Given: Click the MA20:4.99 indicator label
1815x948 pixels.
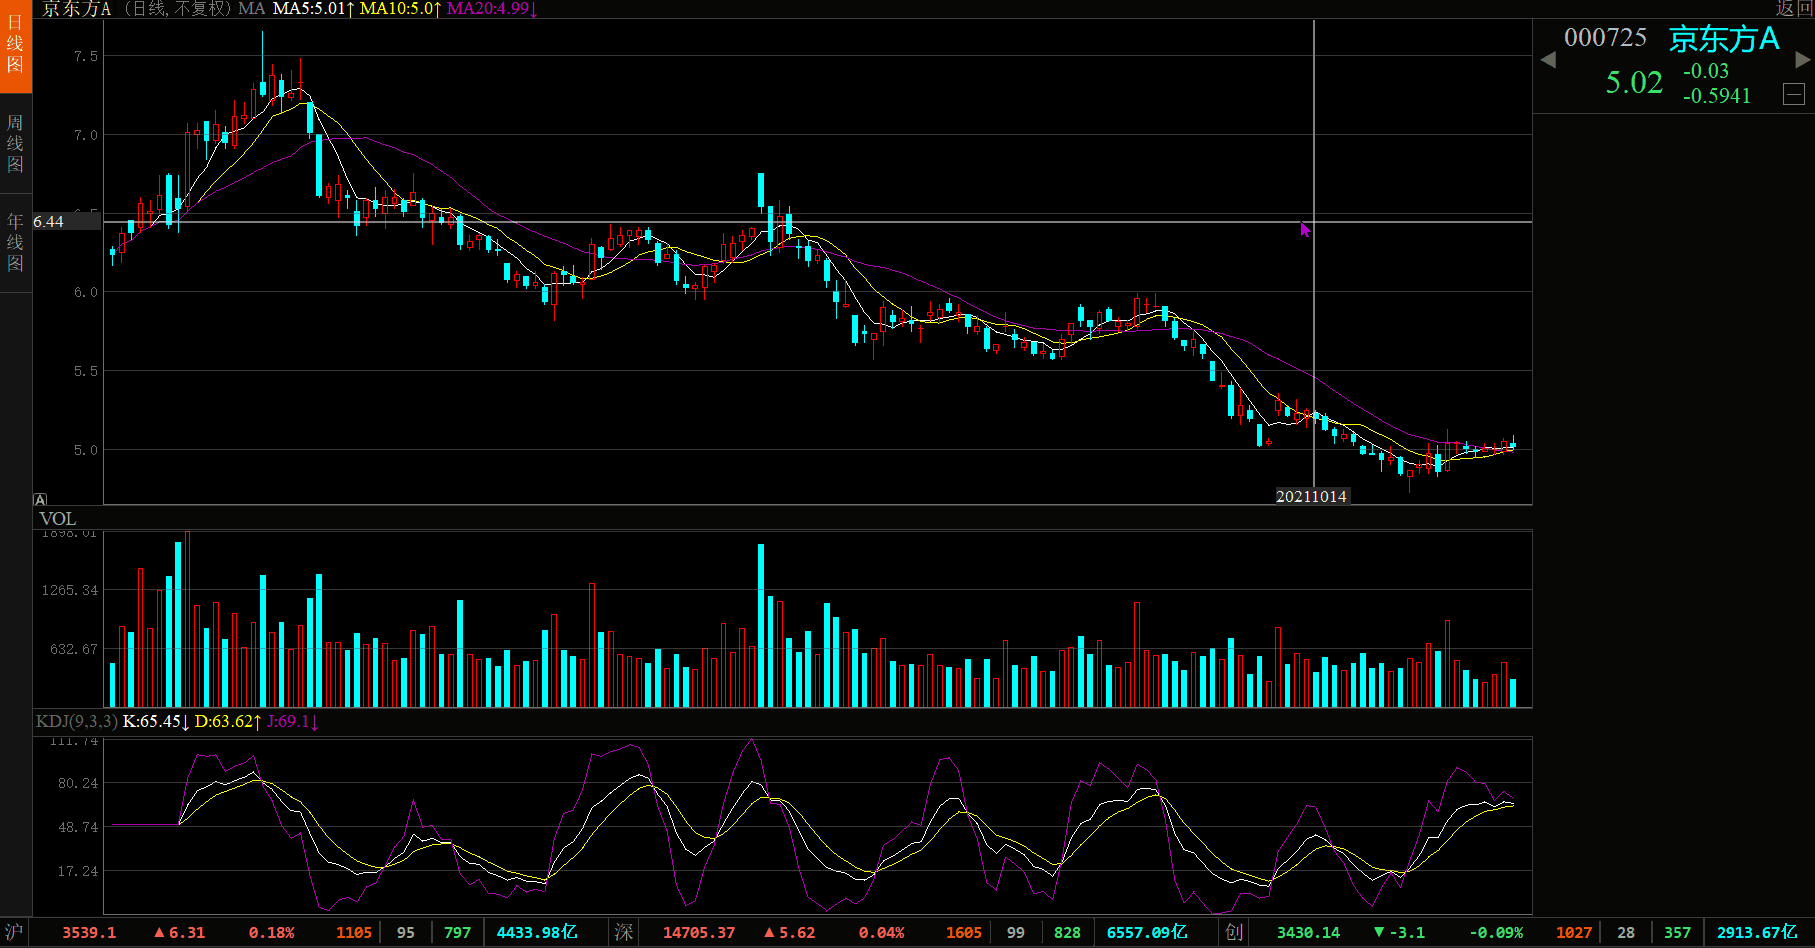Looking at the screenshot, I should (492, 9).
